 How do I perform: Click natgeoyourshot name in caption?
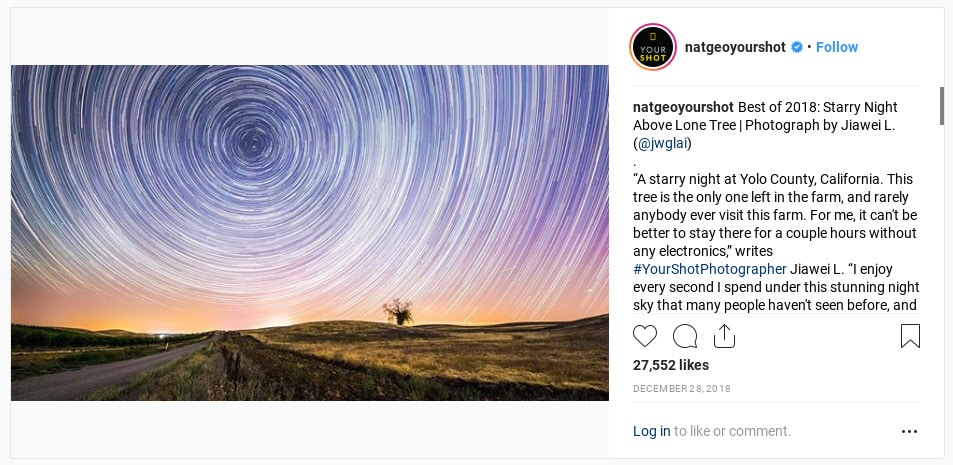point(684,107)
